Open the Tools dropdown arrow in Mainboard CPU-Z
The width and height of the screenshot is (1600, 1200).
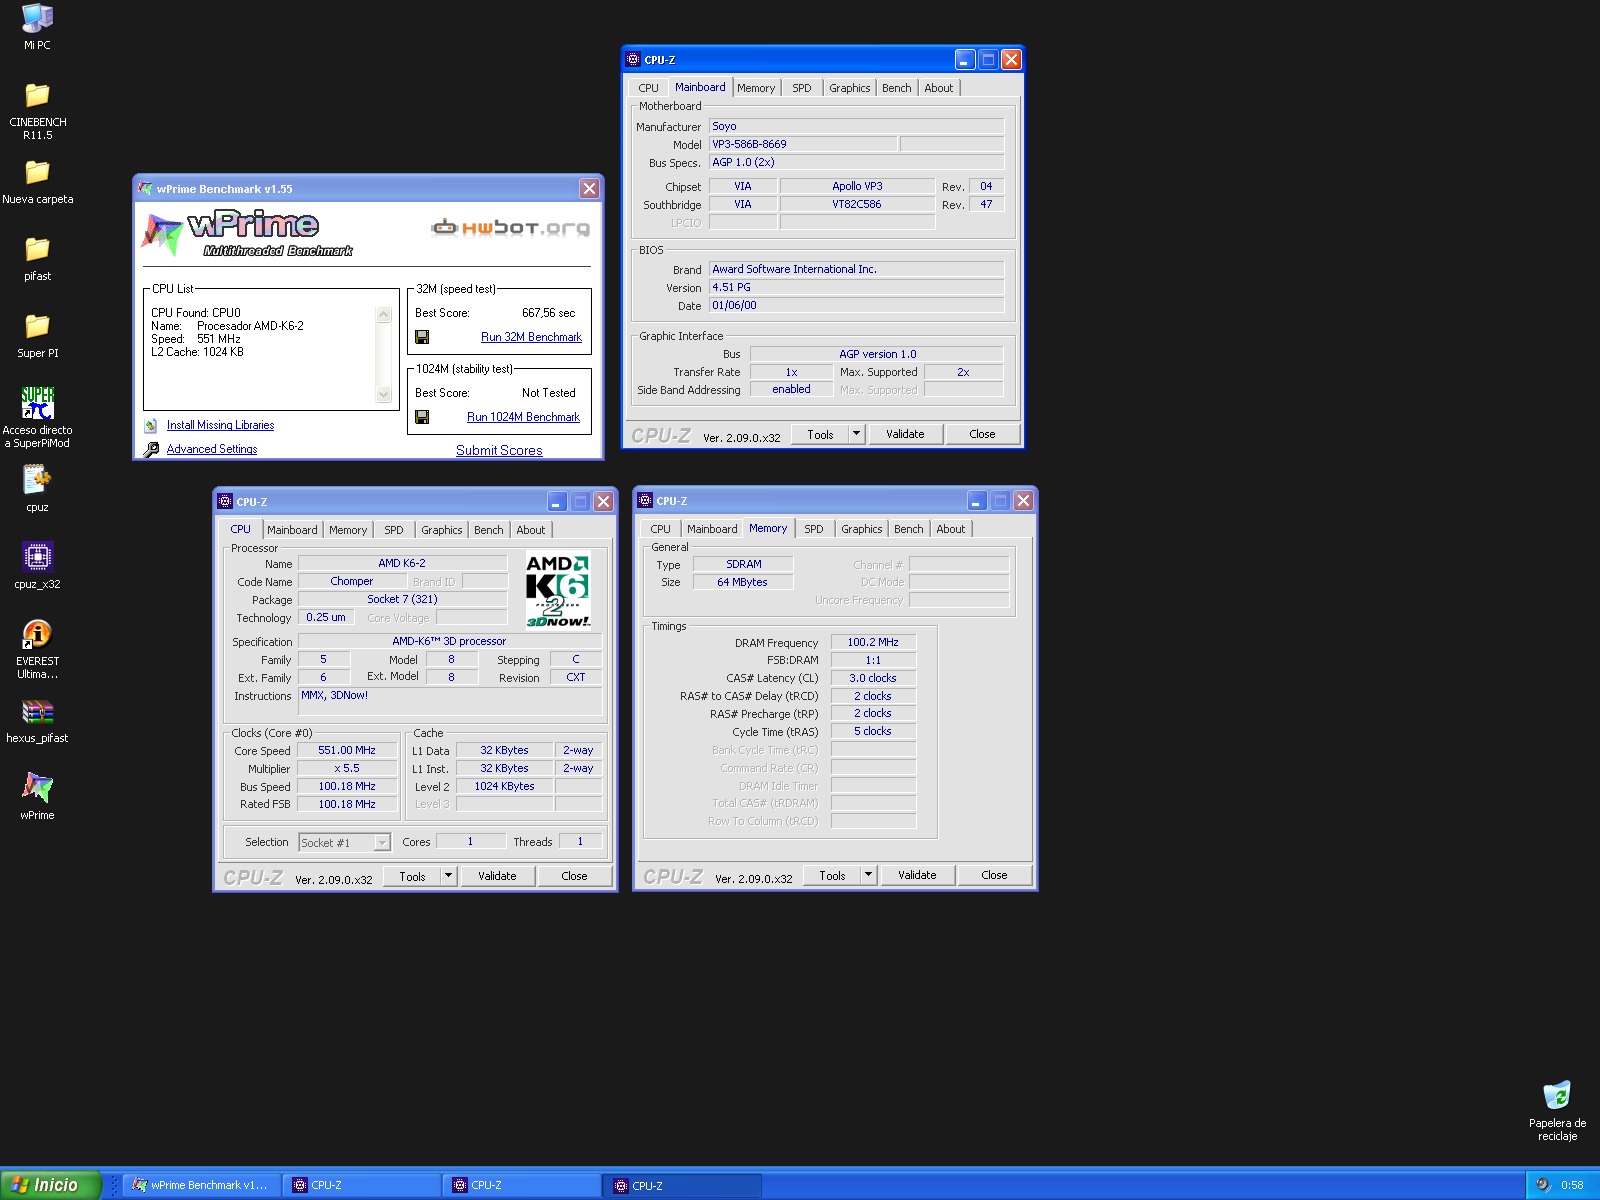[856, 434]
